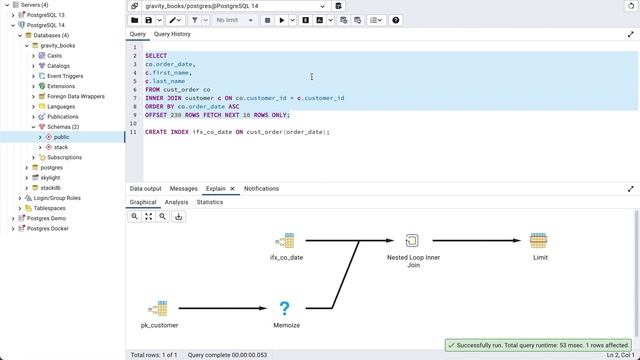Click the pk_customer index node
This screenshot has width=640, height=360.
click(x=159, y=309)
